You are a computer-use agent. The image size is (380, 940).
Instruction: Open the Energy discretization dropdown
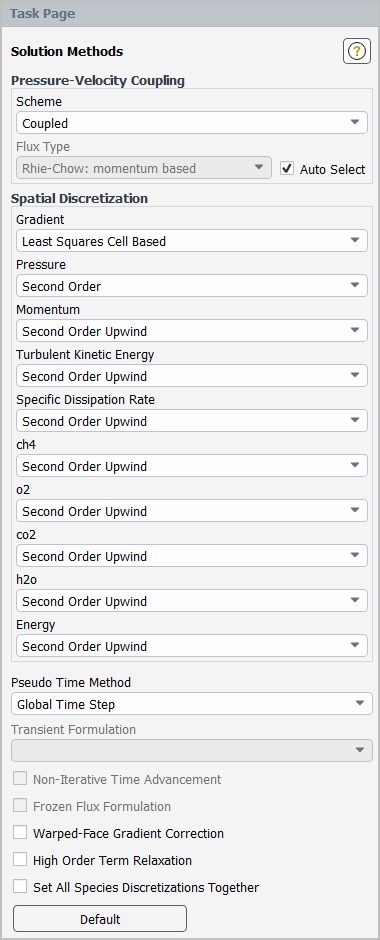(x=192, y=646)
